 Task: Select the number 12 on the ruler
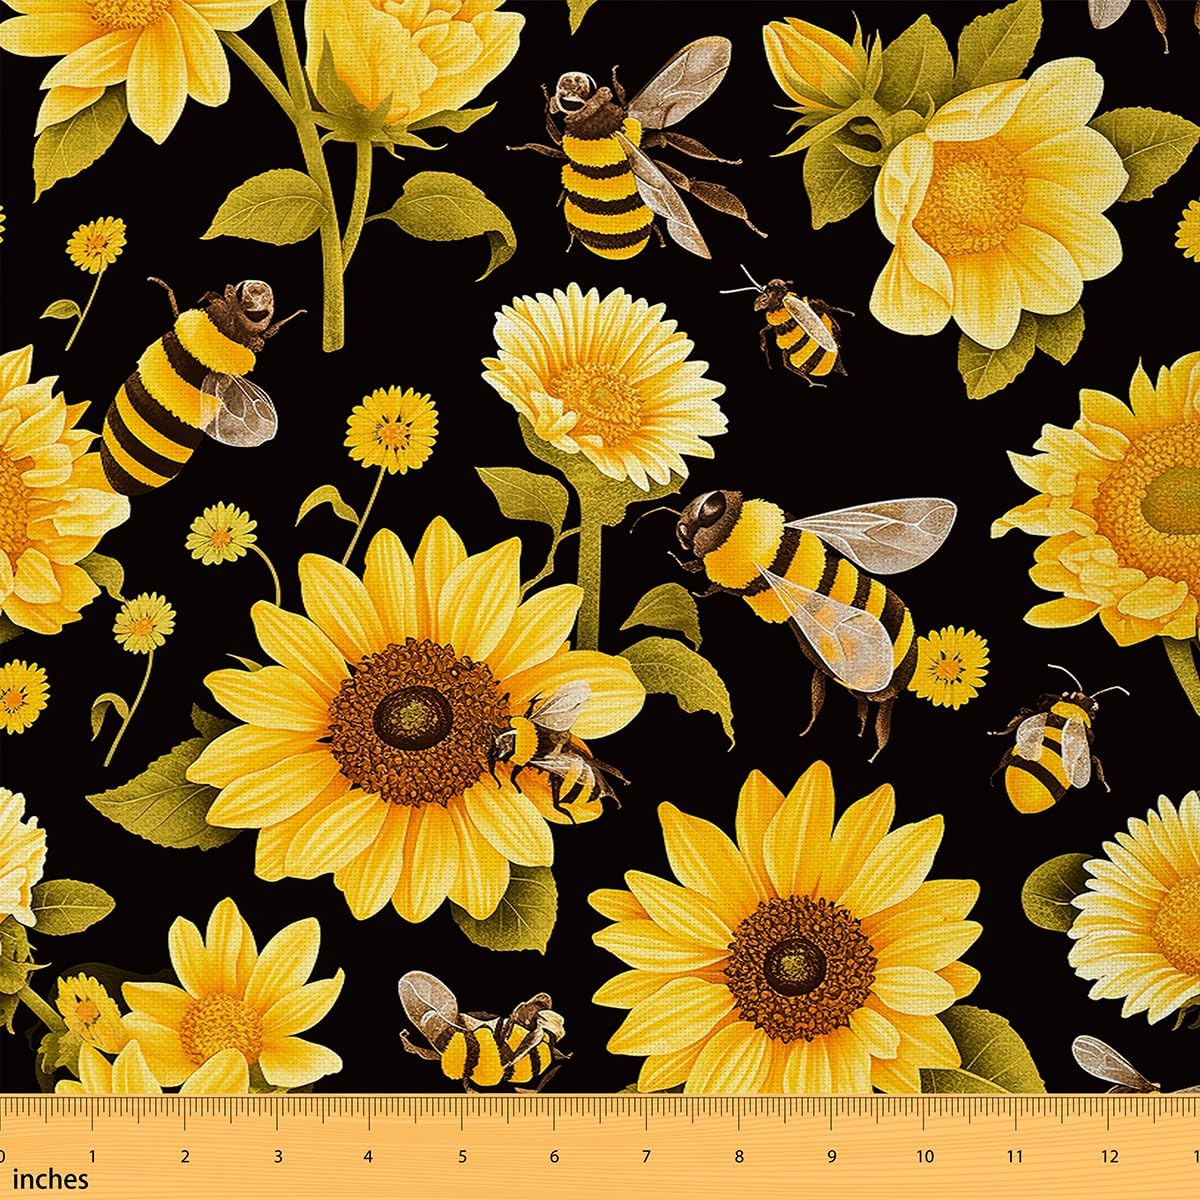pyautogui.click(x=1108, y=1157)
